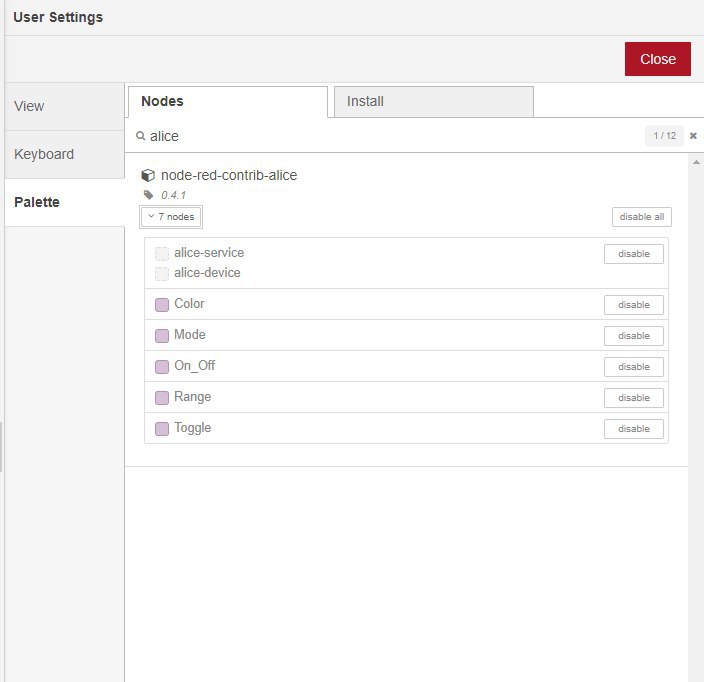This screenshot has height=682, width=704.
Task: Open the Keyboard settings section
Action: 65,154
